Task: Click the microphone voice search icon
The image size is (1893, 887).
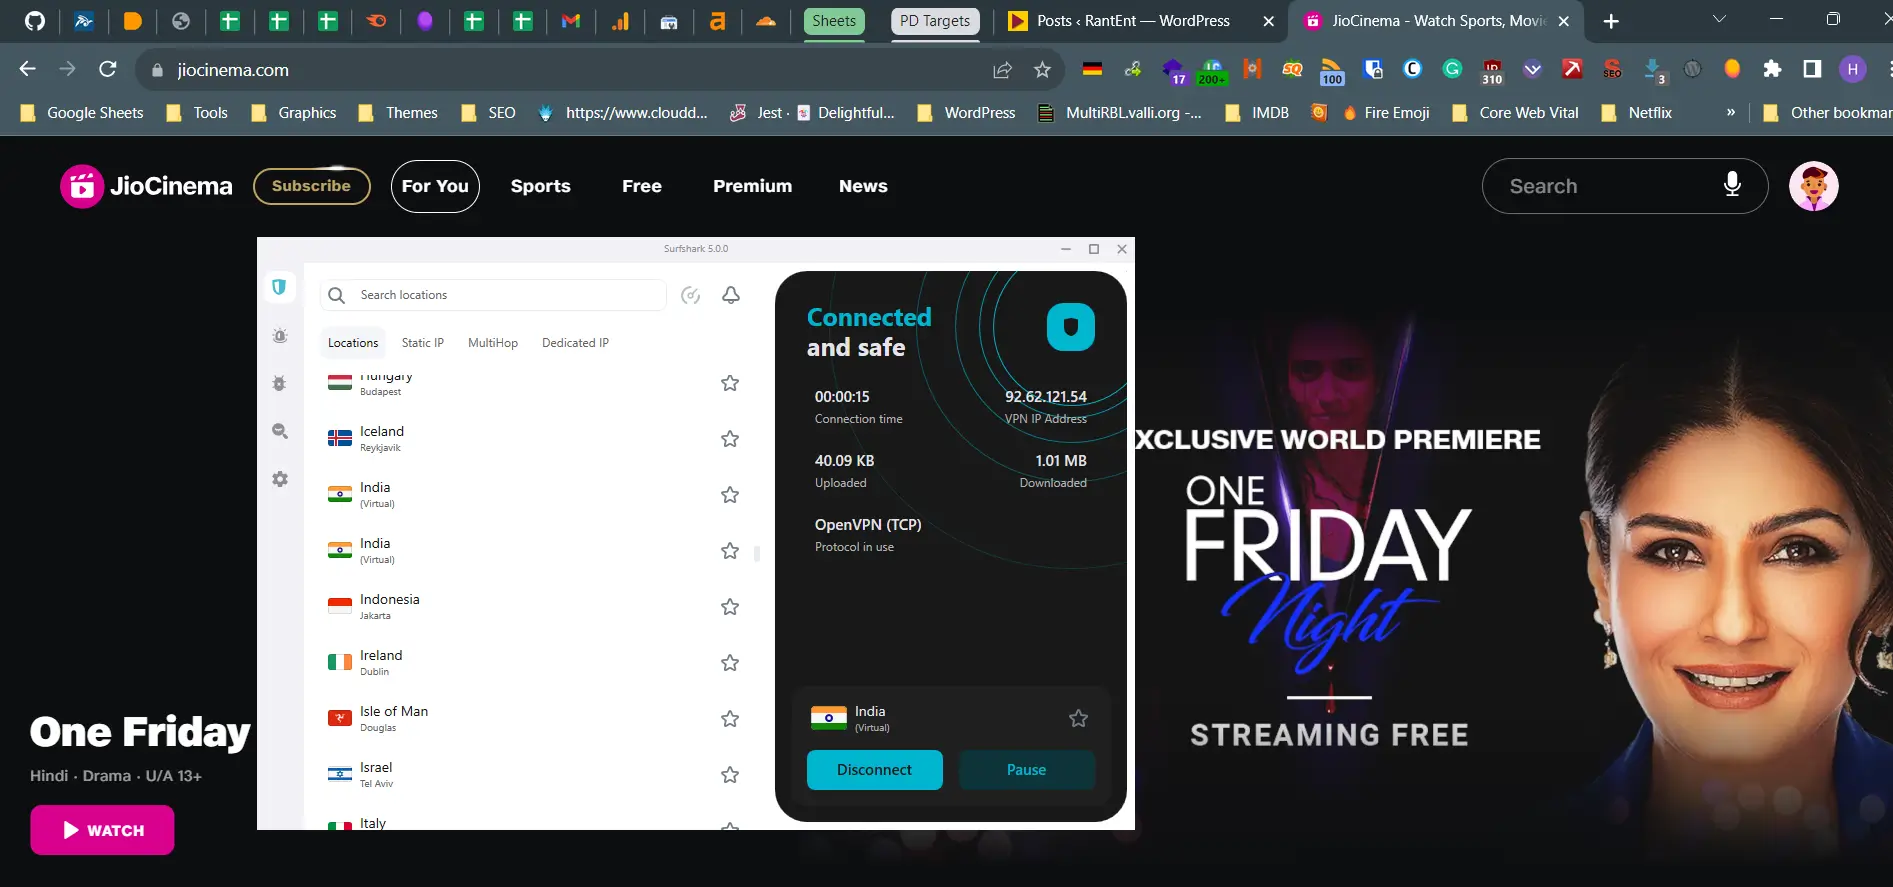Action: (1733, 185)
